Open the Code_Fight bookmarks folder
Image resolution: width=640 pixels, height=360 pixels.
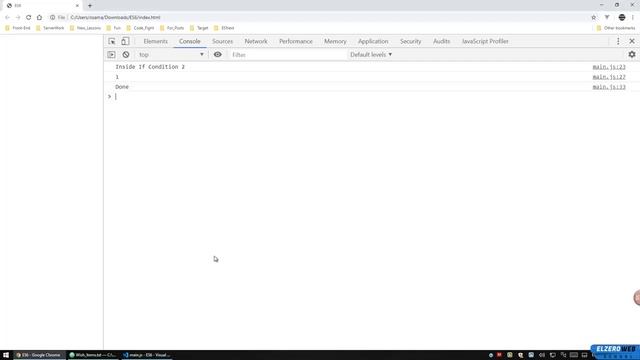point(140,28)
